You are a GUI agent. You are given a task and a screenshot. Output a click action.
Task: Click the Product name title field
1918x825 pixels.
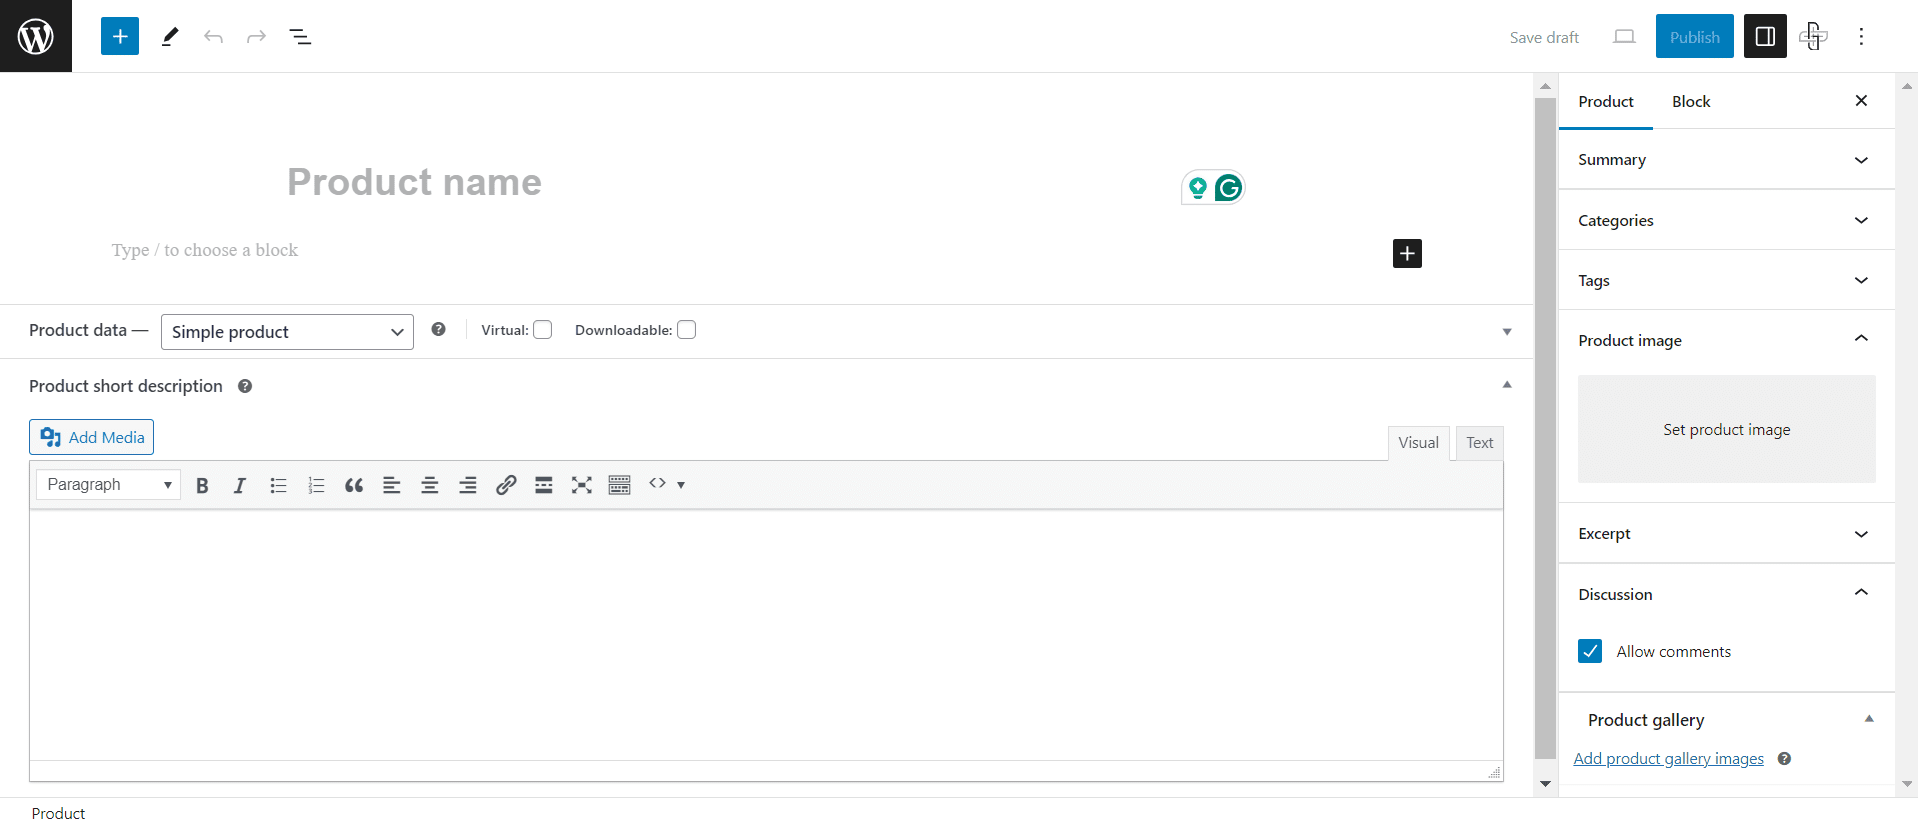[x=767, y=182]
